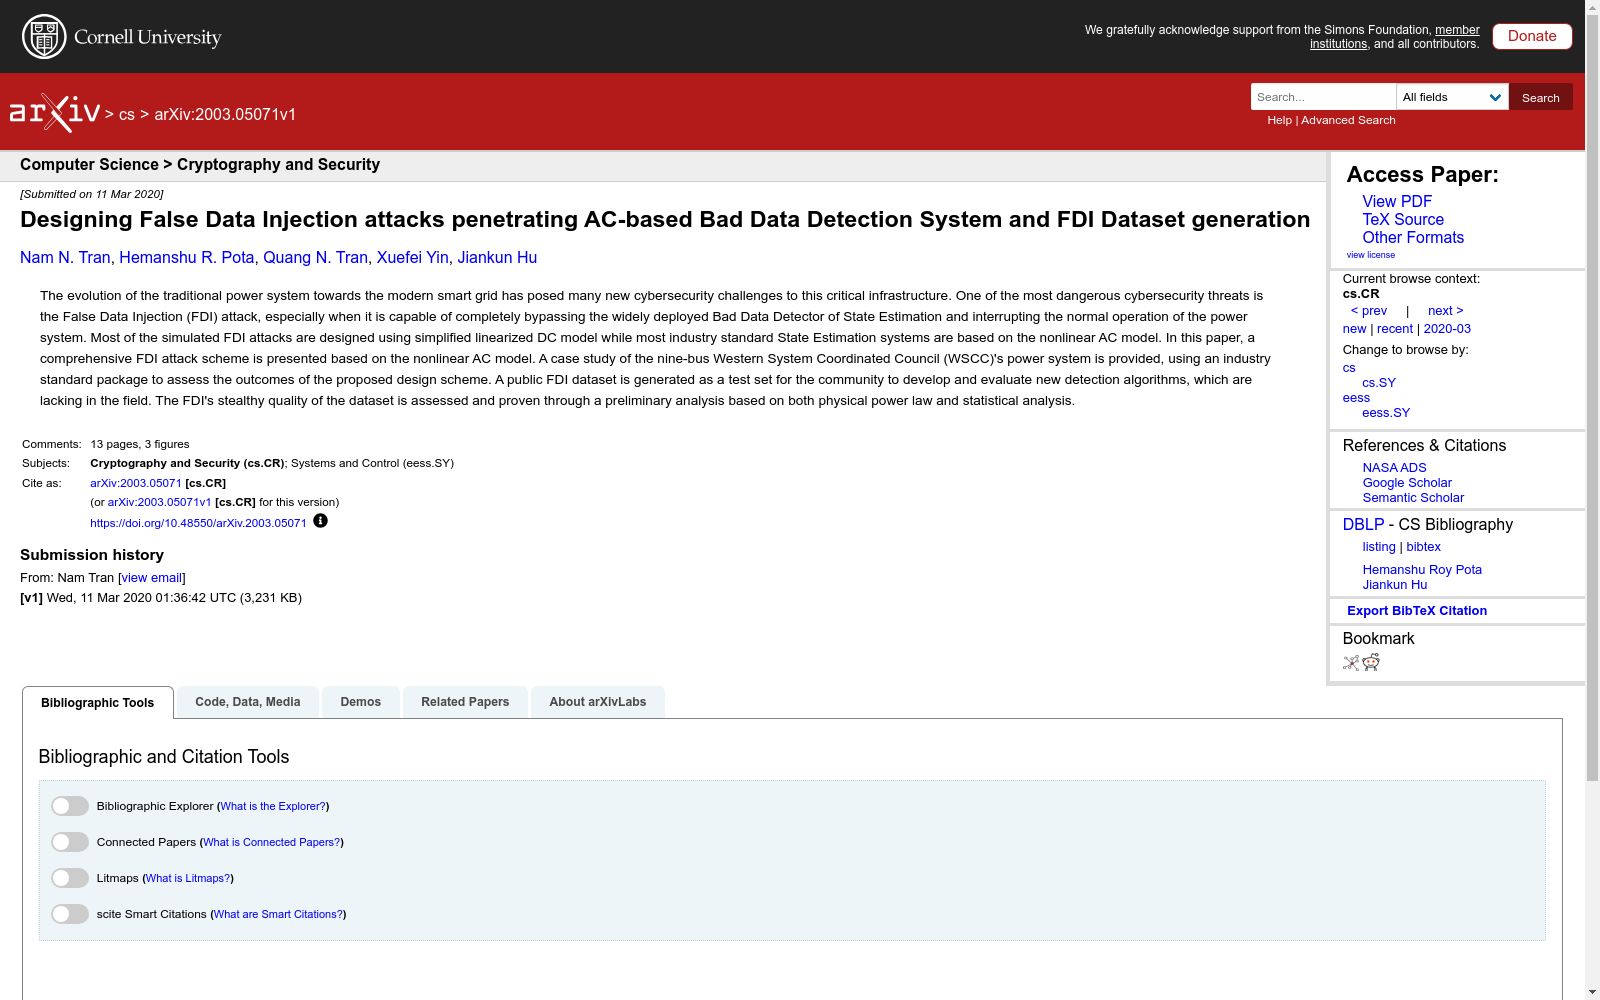The image size is (1600, 1000).
Task: Open View PDF link
Action: (1397, 201)
